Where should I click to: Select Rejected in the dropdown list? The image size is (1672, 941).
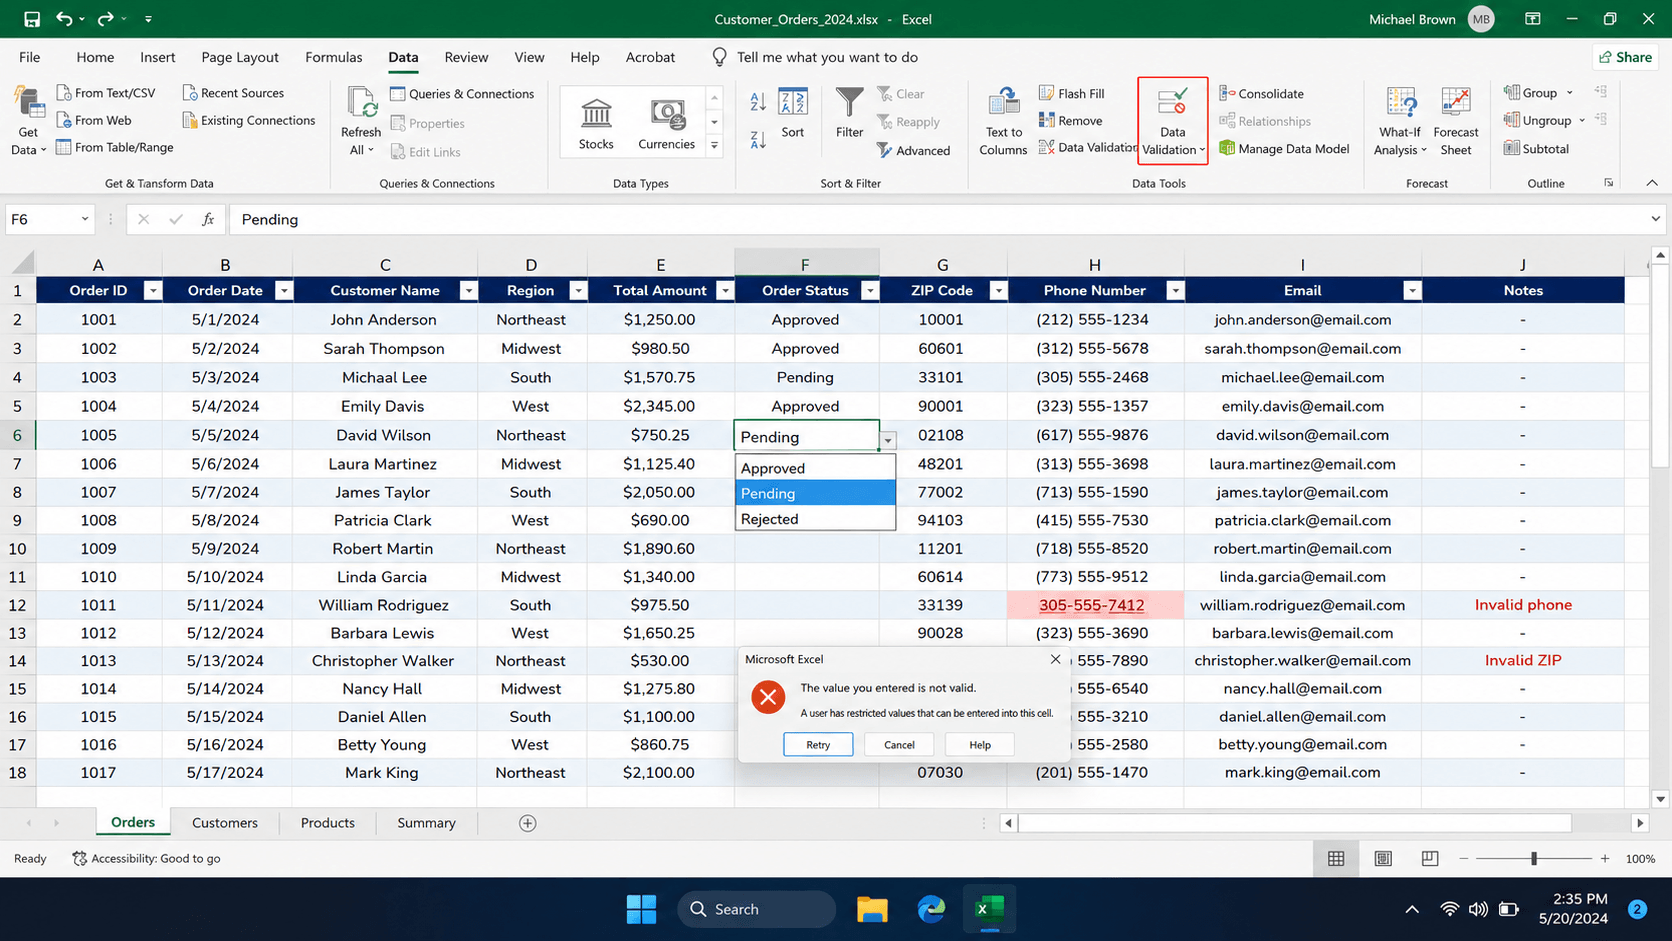click(815, 519)
